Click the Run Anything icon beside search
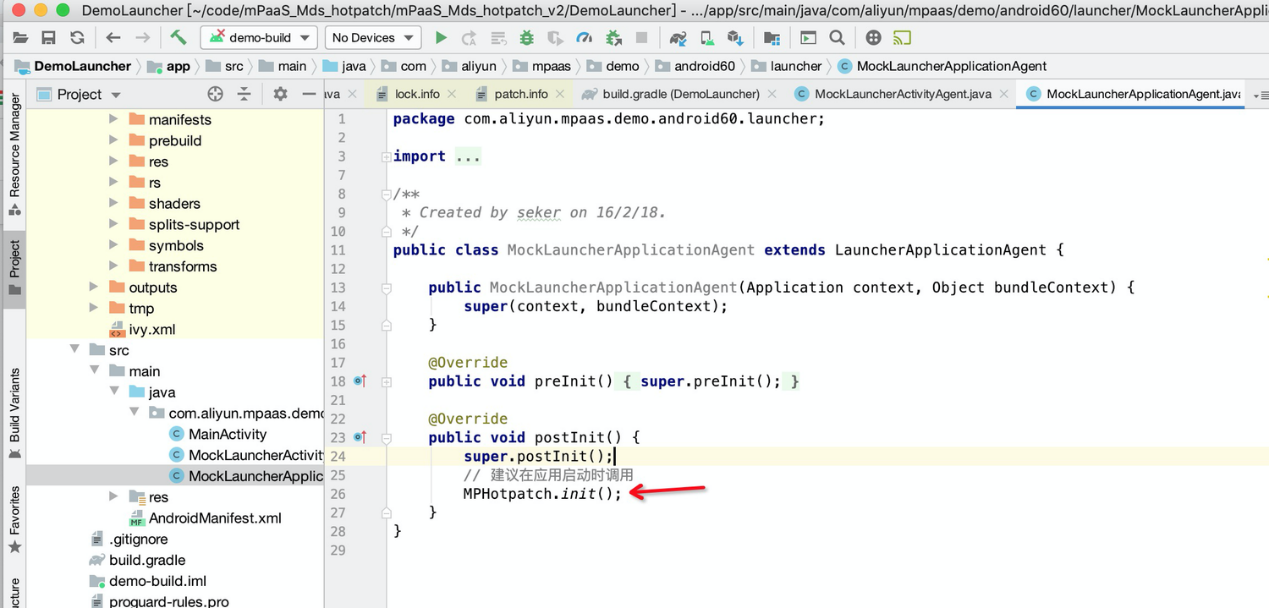1269x608 pixels. coord(808,38)
